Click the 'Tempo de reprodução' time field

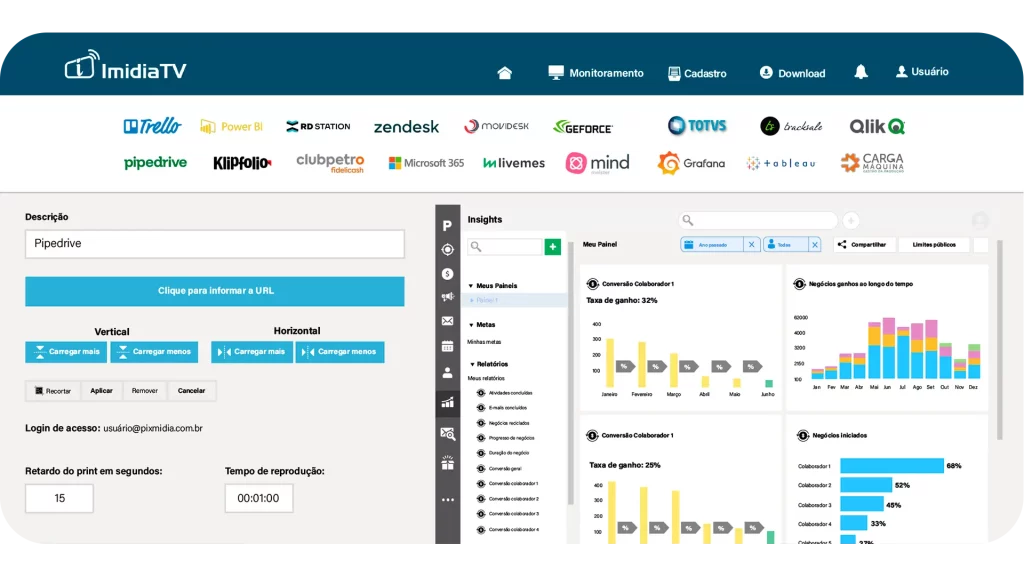click(x=259, y=498)
